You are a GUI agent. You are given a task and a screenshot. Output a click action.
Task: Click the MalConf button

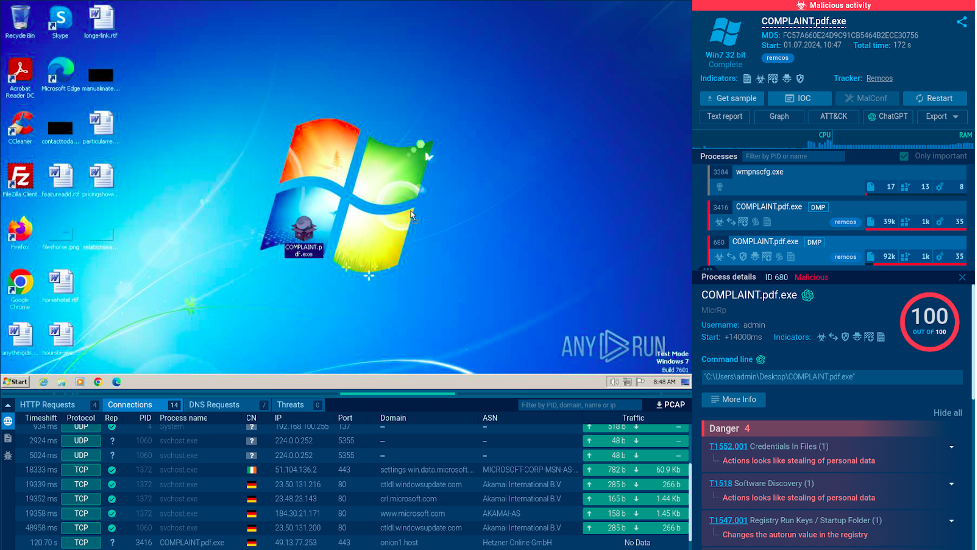(x=867, y=98)
